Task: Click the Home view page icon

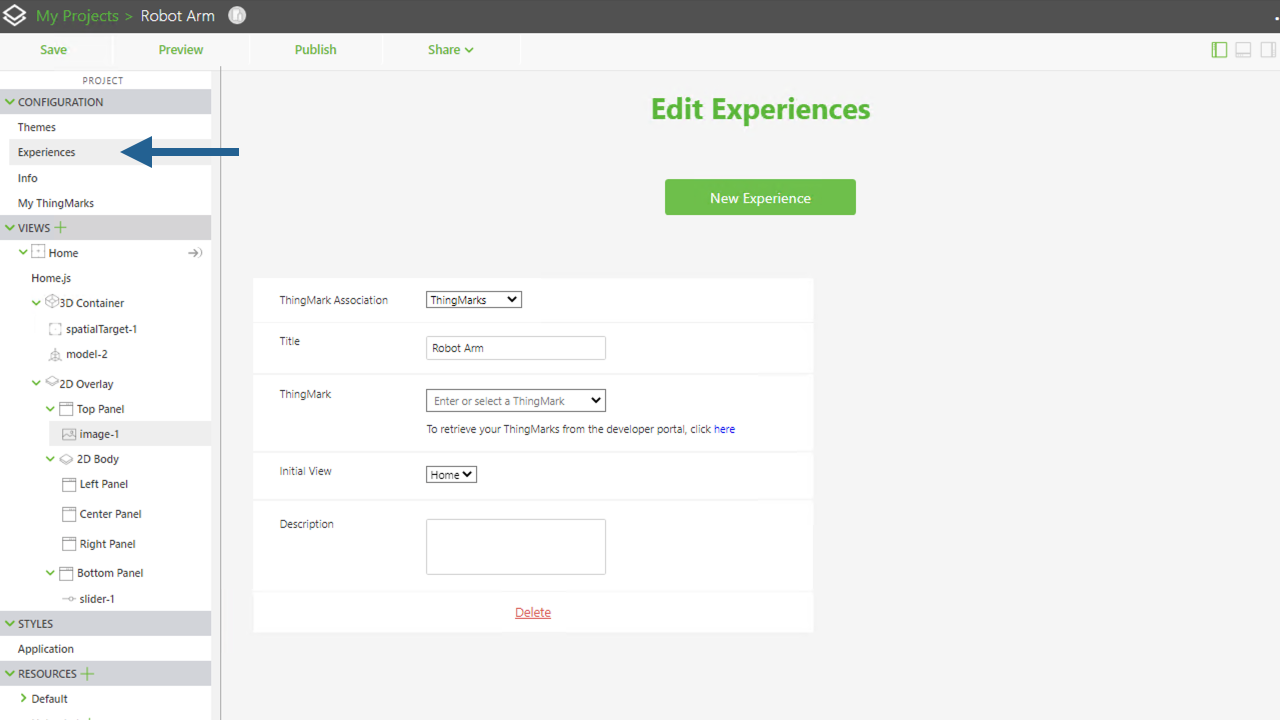Action: coord(38,252)
